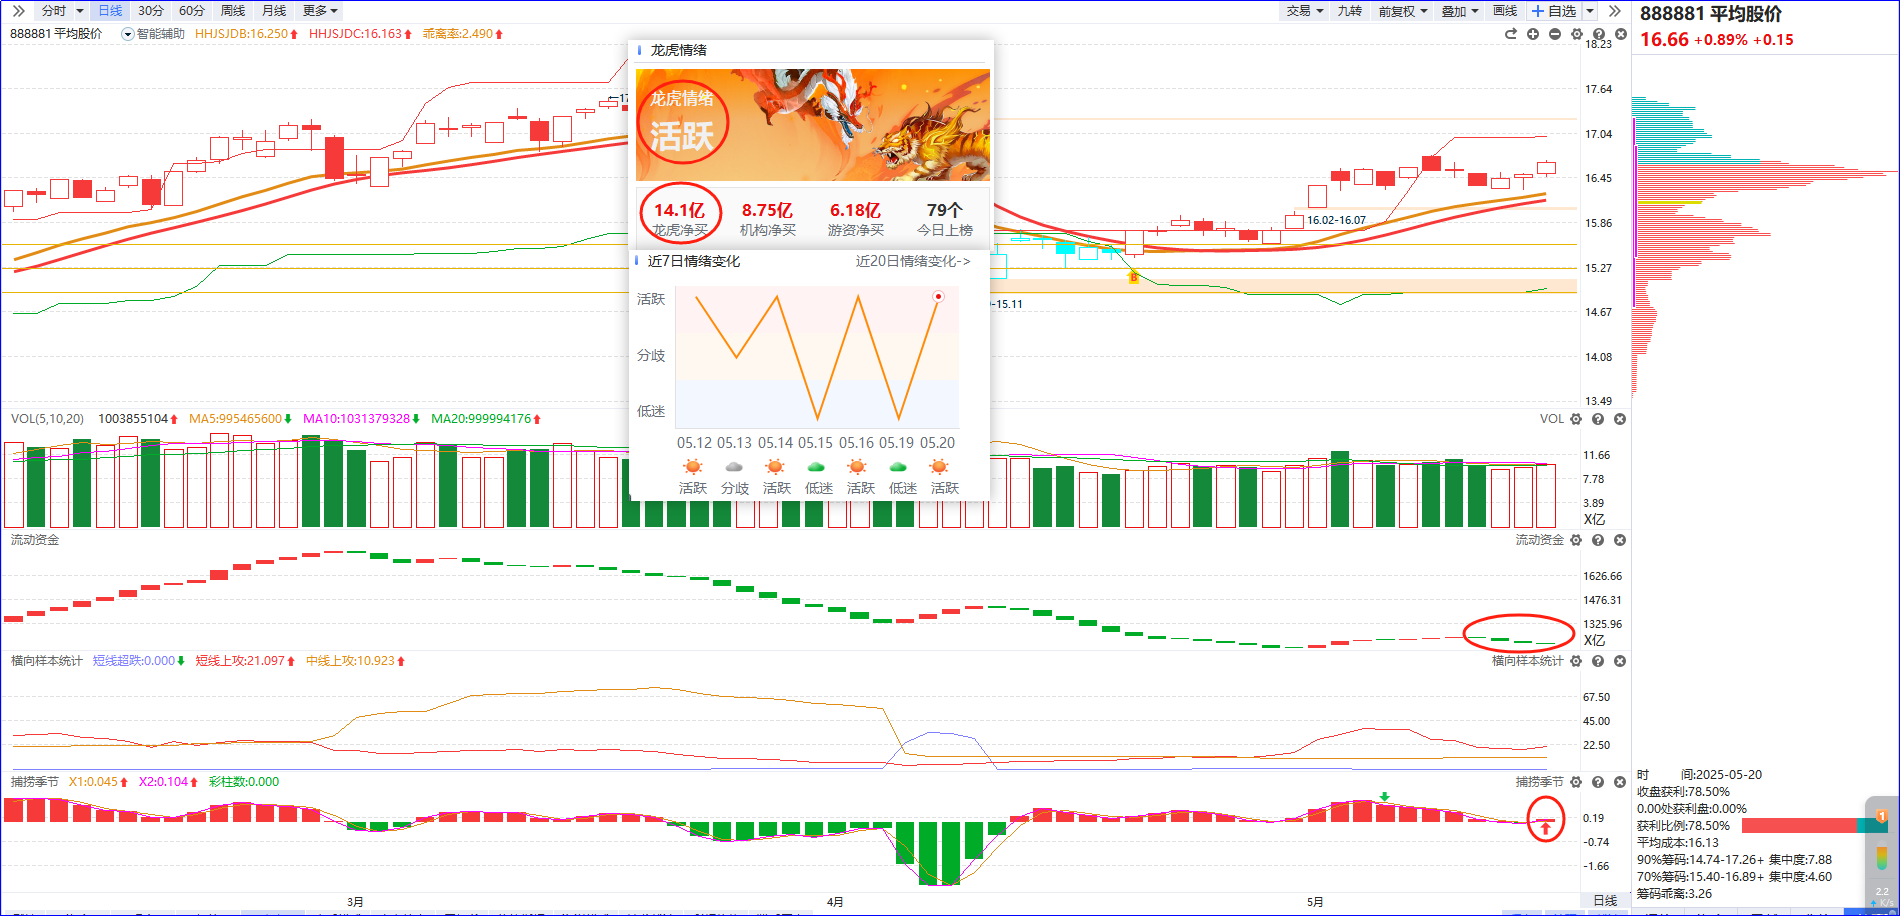Click the 14.1亿 龙虎净买 figure
Viewport: 1900px width, 916px height.
(x=680, y=218)
